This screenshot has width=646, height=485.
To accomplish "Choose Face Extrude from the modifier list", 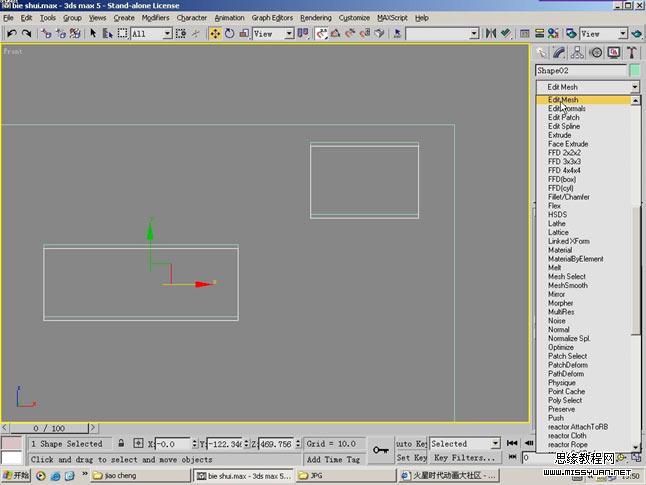I will (568, 144).
